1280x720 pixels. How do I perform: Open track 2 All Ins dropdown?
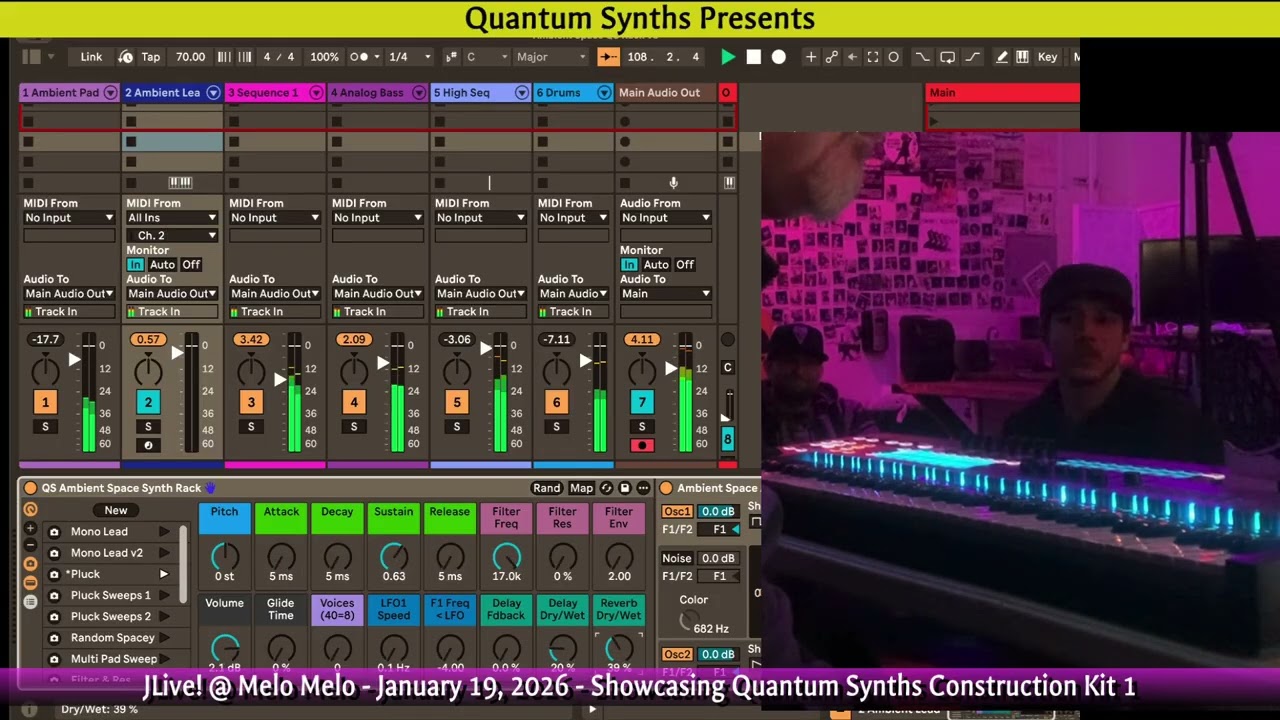[x=172, y=218]
